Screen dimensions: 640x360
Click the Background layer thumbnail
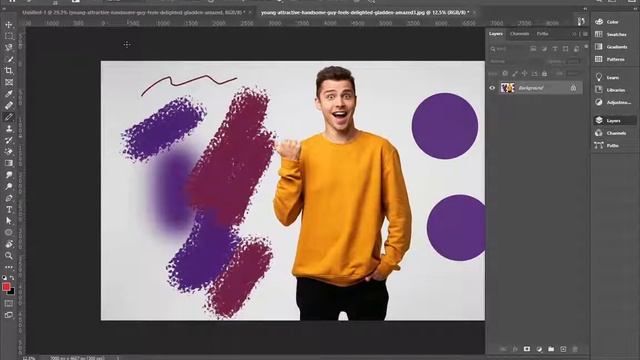pyautogui.click(x=507, y=88)
